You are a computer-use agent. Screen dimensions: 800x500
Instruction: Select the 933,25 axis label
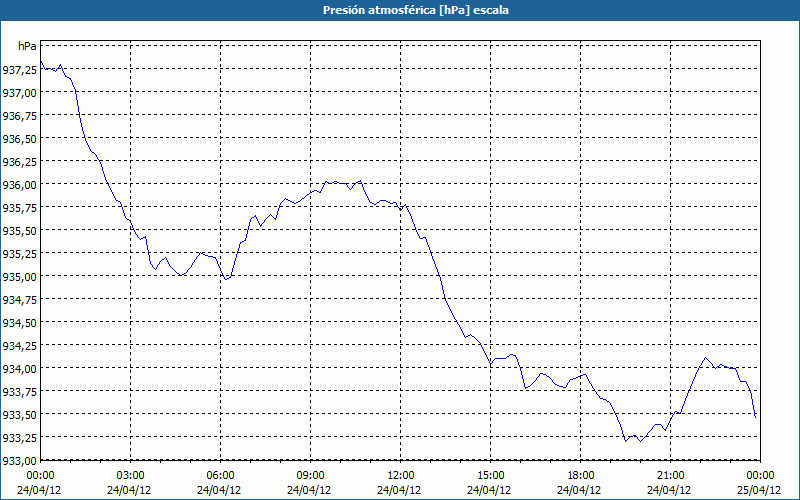point(20,437)
